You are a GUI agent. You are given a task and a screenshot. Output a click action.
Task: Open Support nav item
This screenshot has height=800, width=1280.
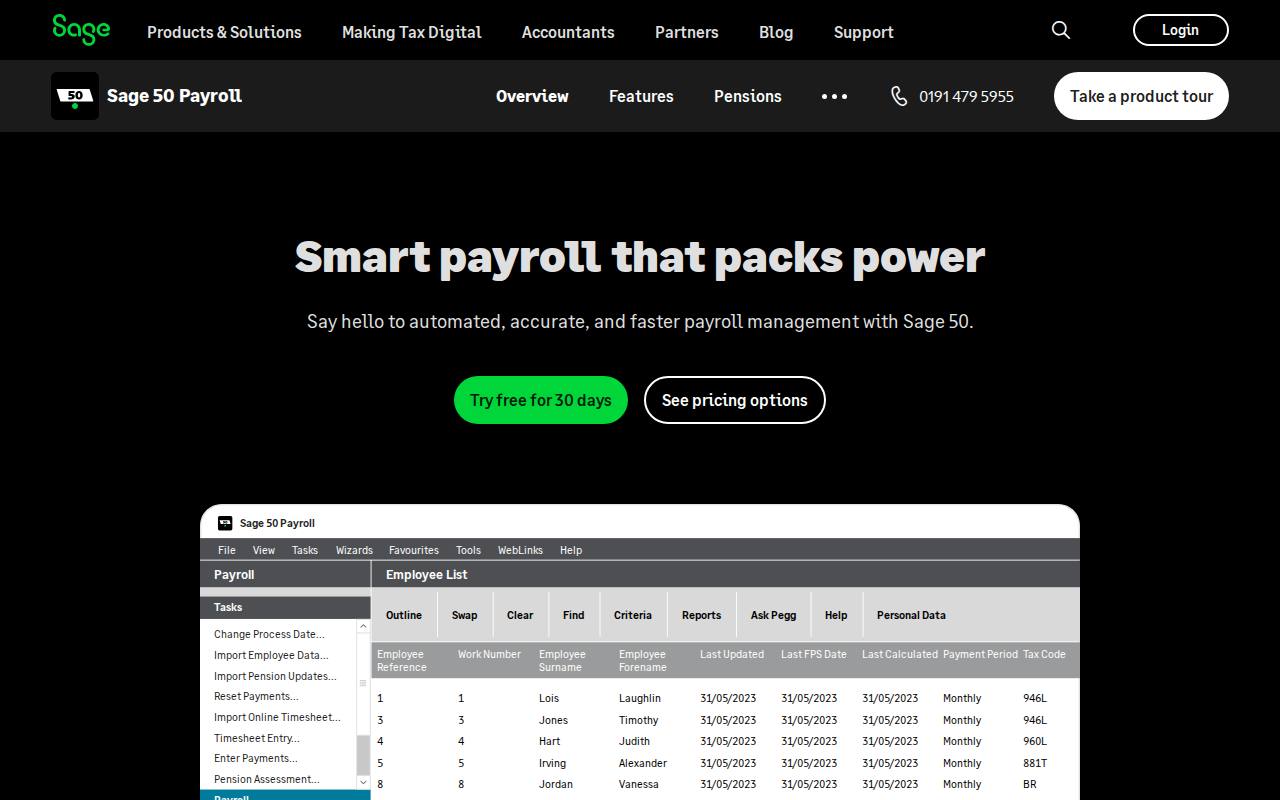click(864, 32)
